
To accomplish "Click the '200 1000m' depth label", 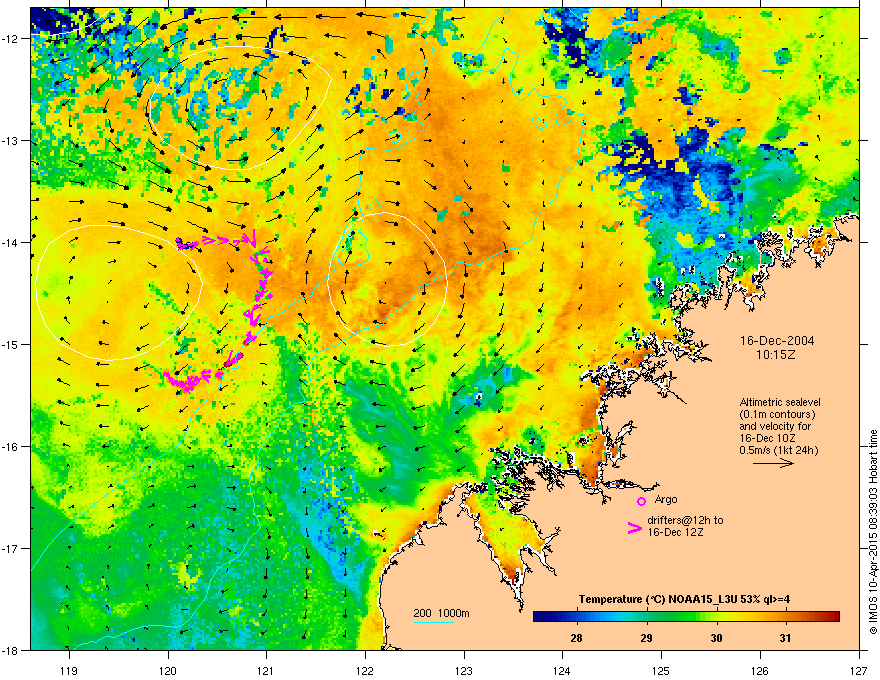I will point(441,613).
